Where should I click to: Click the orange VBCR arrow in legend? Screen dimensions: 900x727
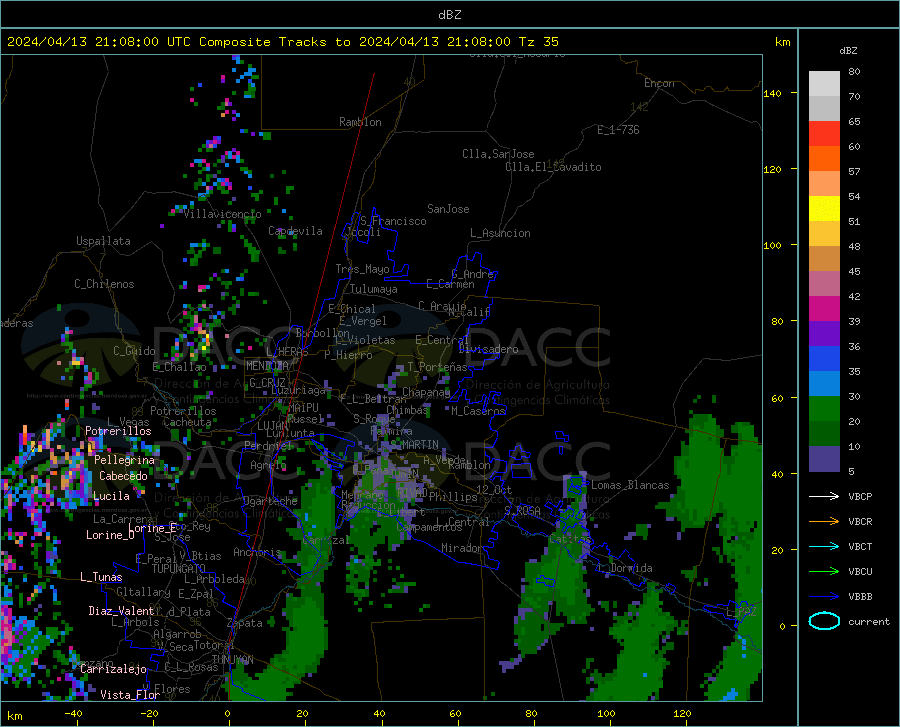(x=824, y=522)
